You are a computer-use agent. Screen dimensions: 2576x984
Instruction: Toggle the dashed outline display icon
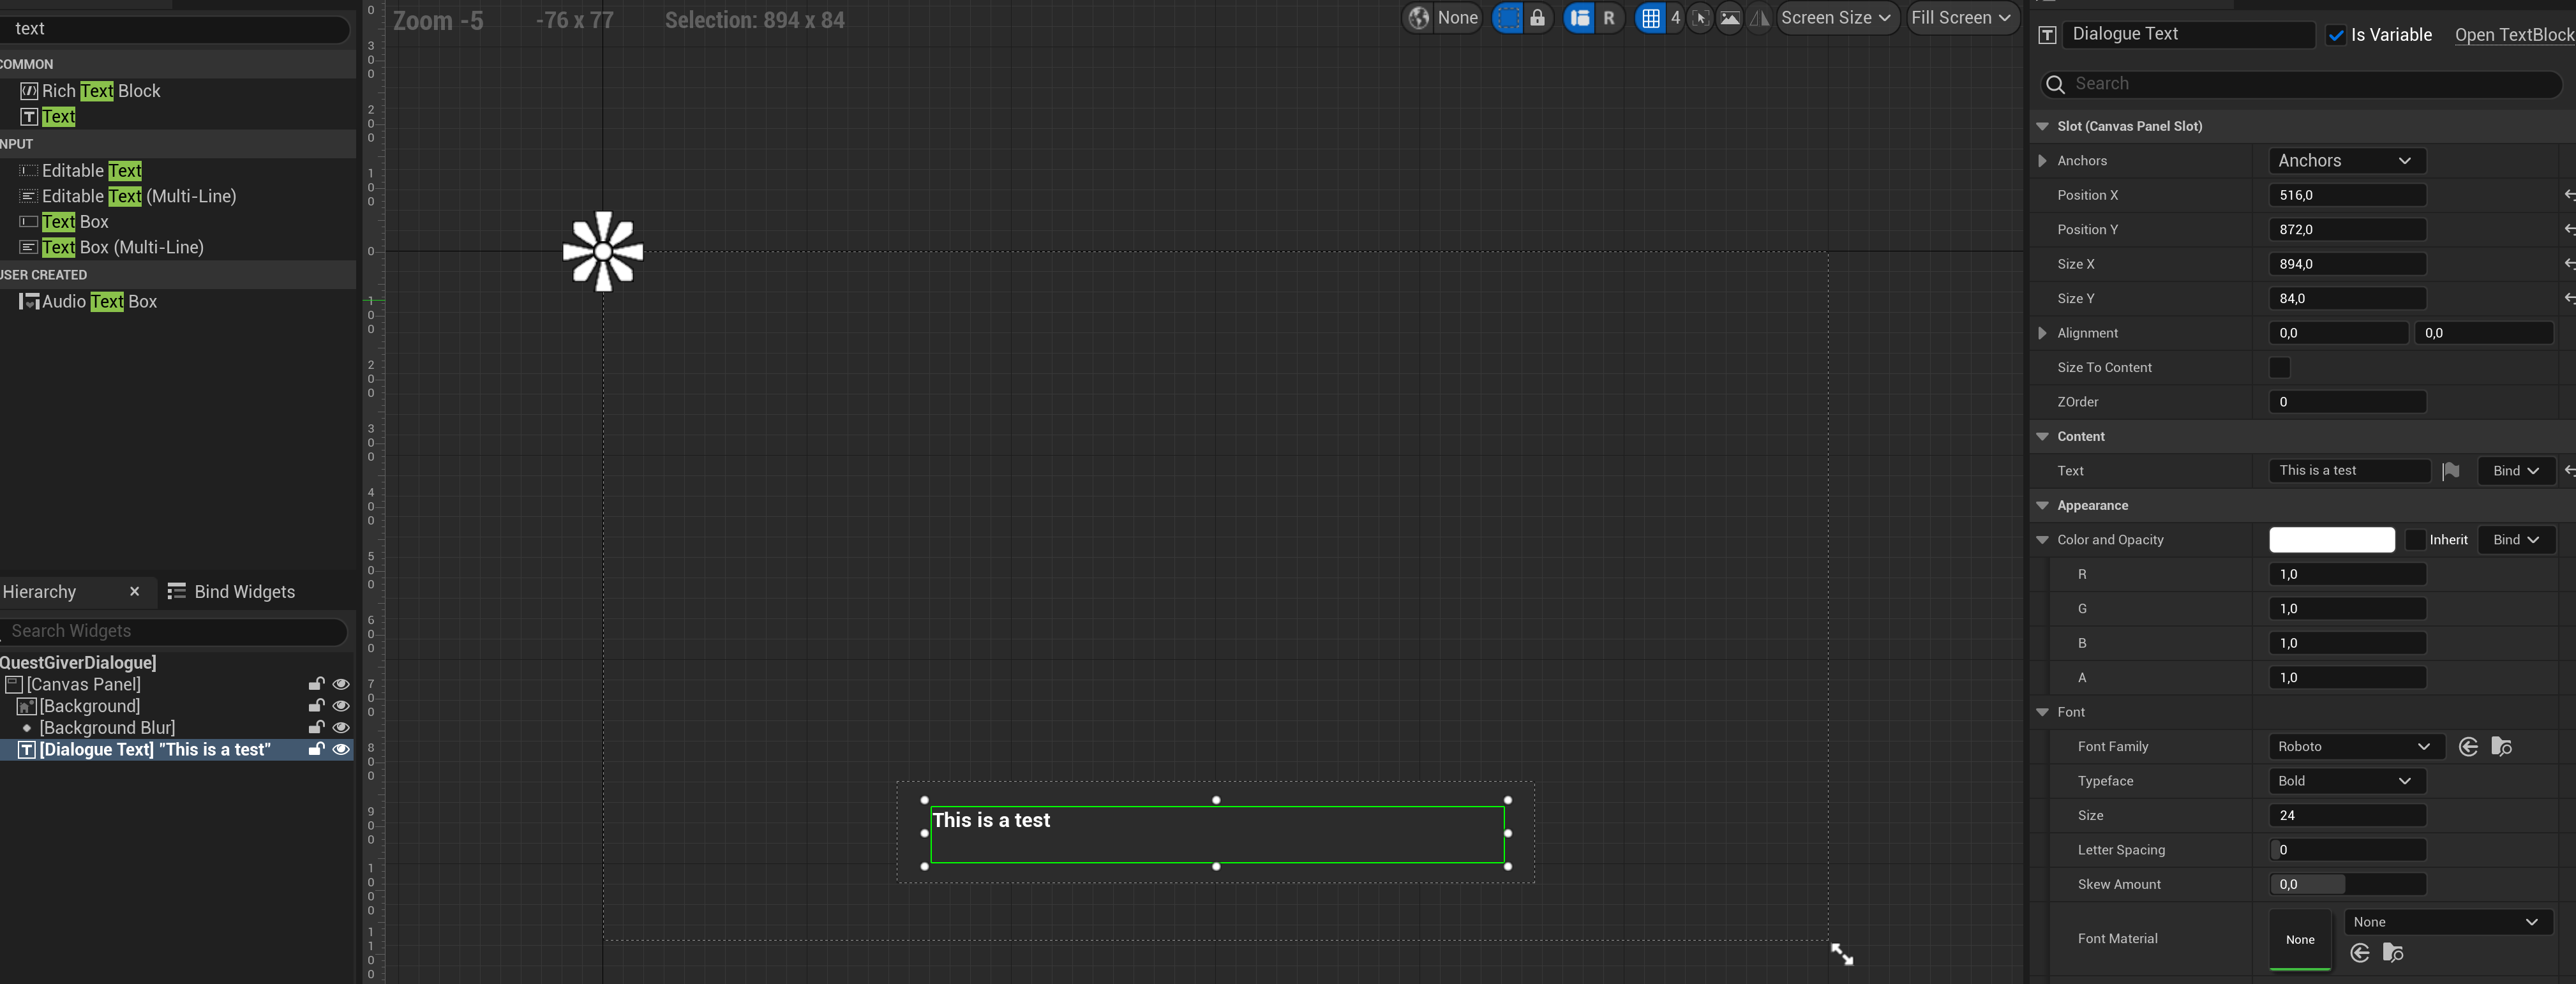coord(1508,18)
